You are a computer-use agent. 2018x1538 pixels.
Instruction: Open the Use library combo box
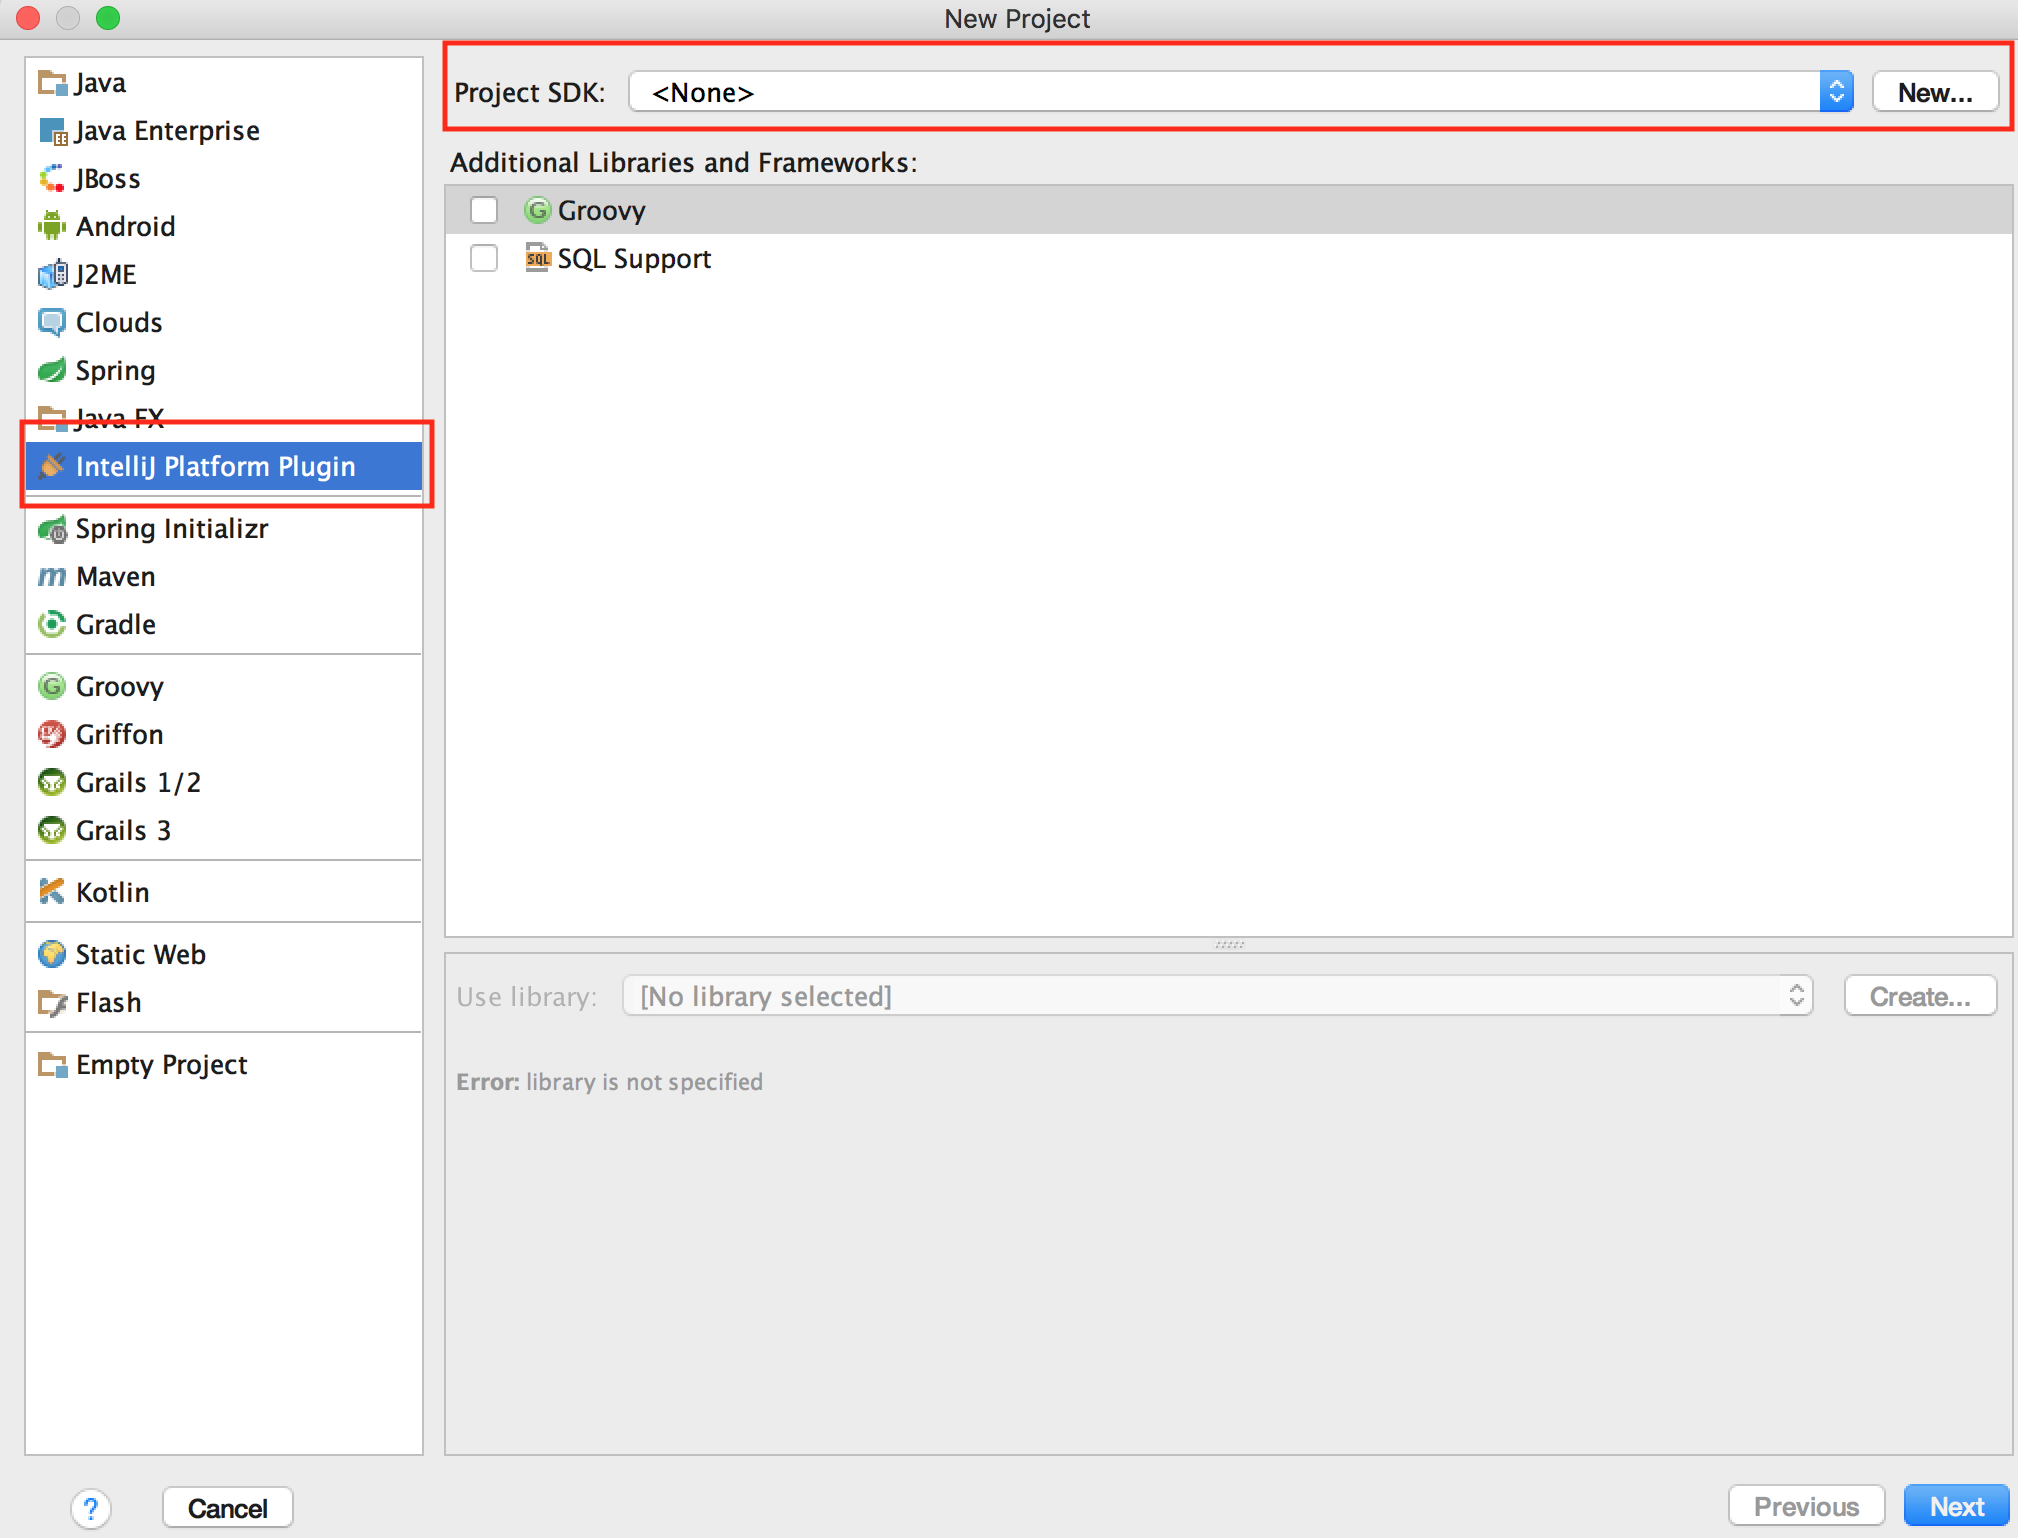click(1217, 996)
